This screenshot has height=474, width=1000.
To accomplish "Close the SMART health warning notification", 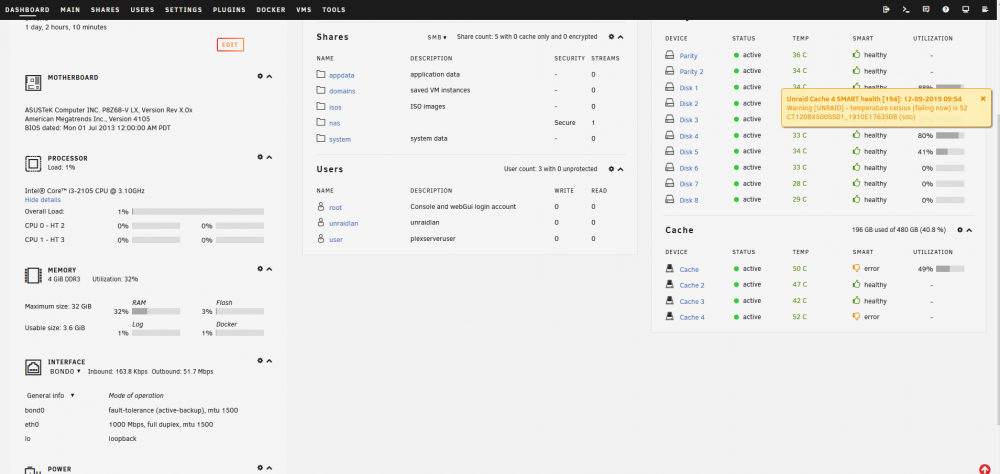I will [983, 98].
